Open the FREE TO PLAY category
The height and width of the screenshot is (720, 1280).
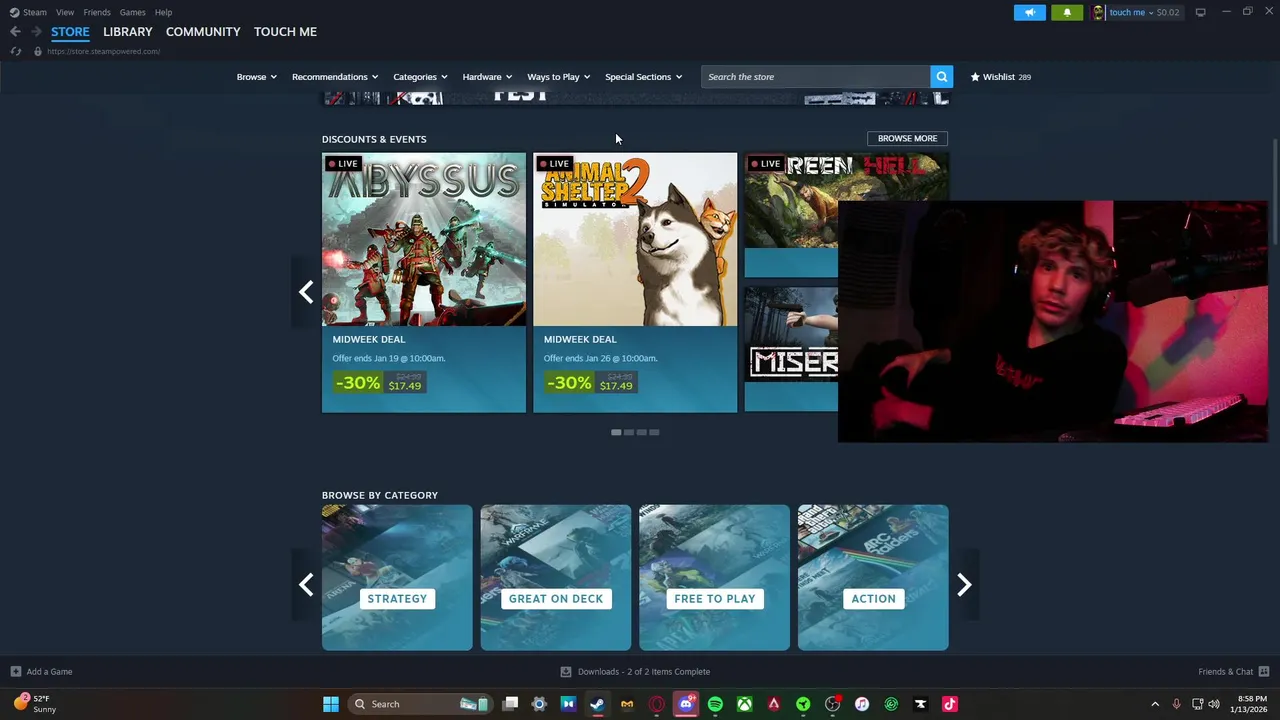[x=714, y=578]
